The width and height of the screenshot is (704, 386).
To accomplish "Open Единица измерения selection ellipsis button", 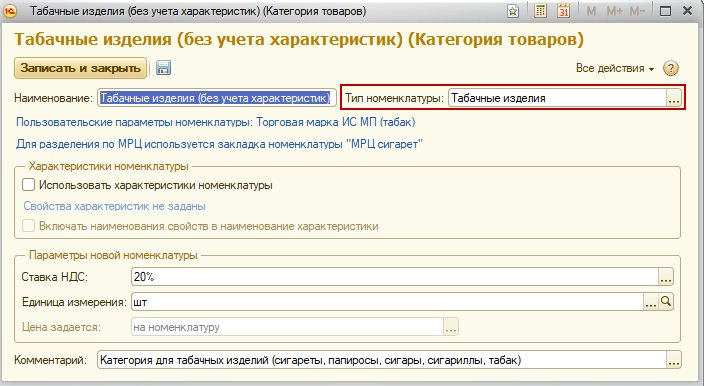I will click(x=651, y=302).
